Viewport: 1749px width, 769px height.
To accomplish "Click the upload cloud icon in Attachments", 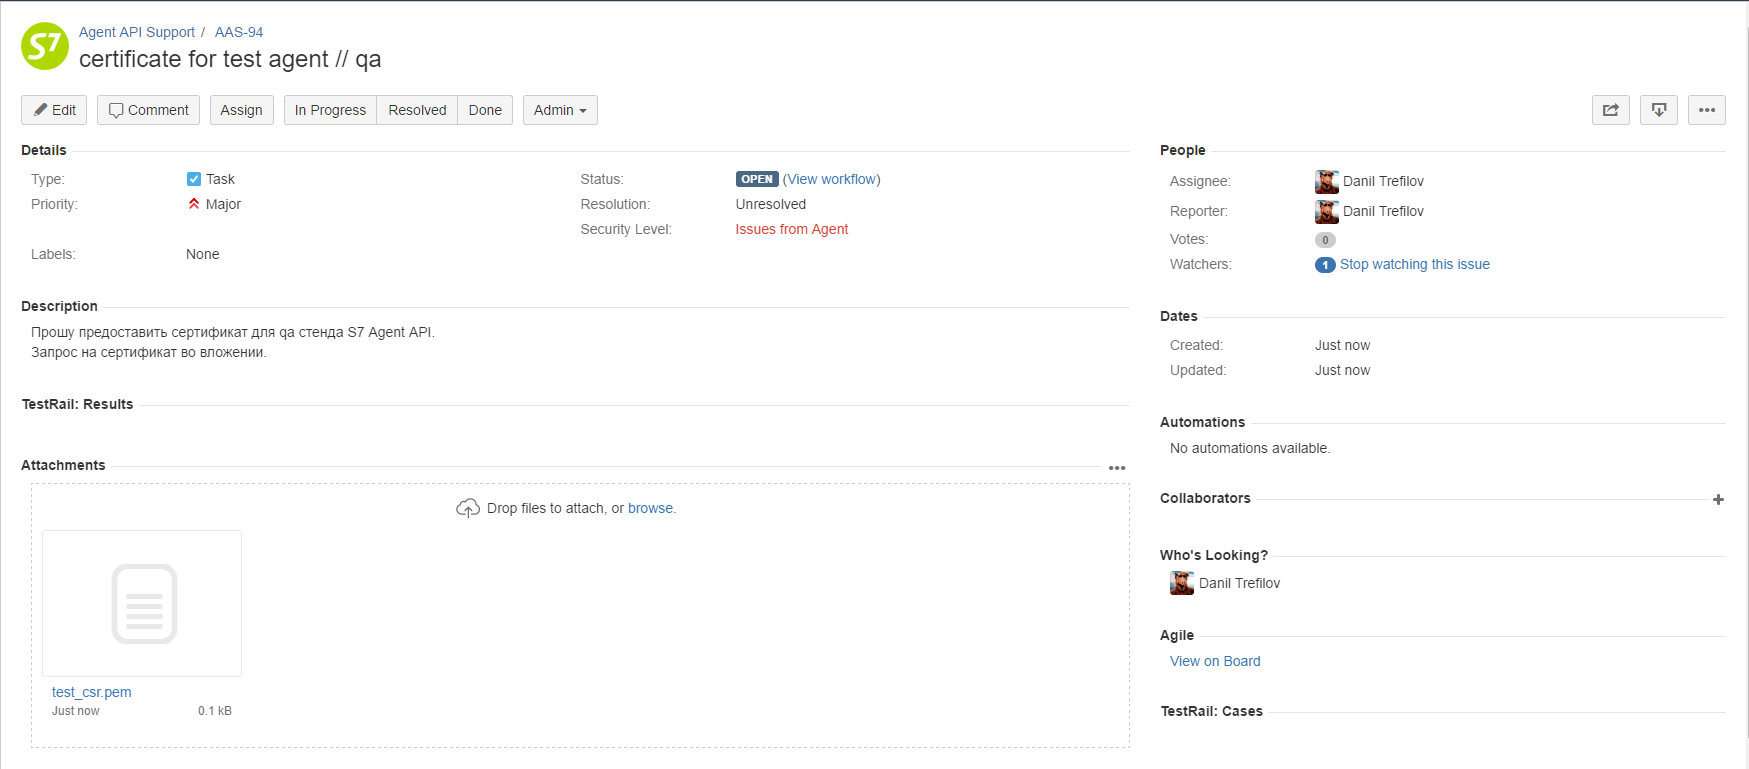I will pos(467,508).
